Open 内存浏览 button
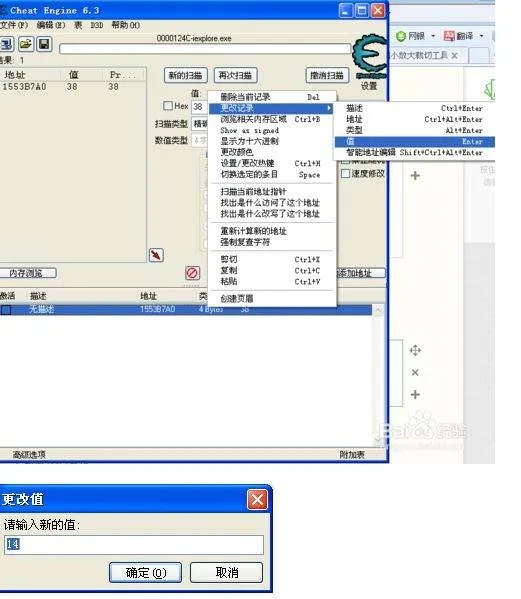 coord(28,273)
